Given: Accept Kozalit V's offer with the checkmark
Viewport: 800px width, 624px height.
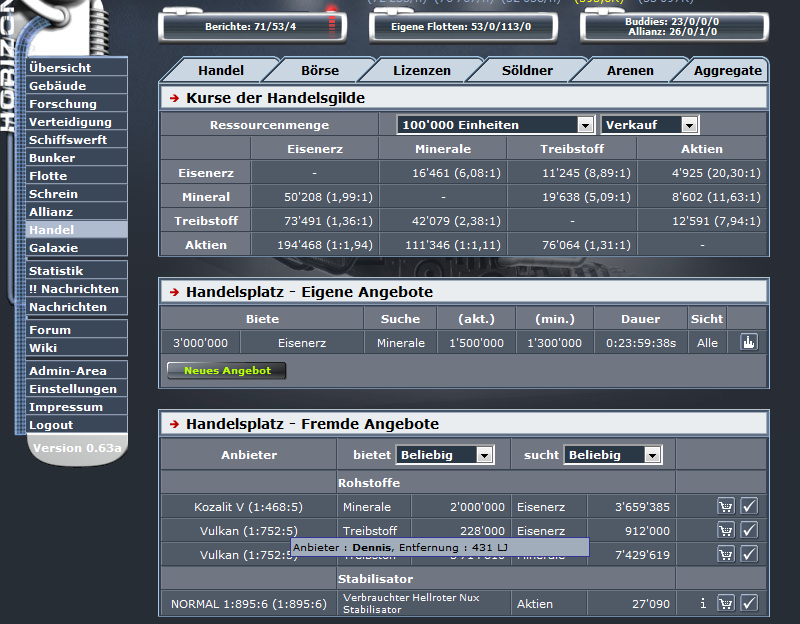Looking at the screenshot, I should click(x=749, y=507).
